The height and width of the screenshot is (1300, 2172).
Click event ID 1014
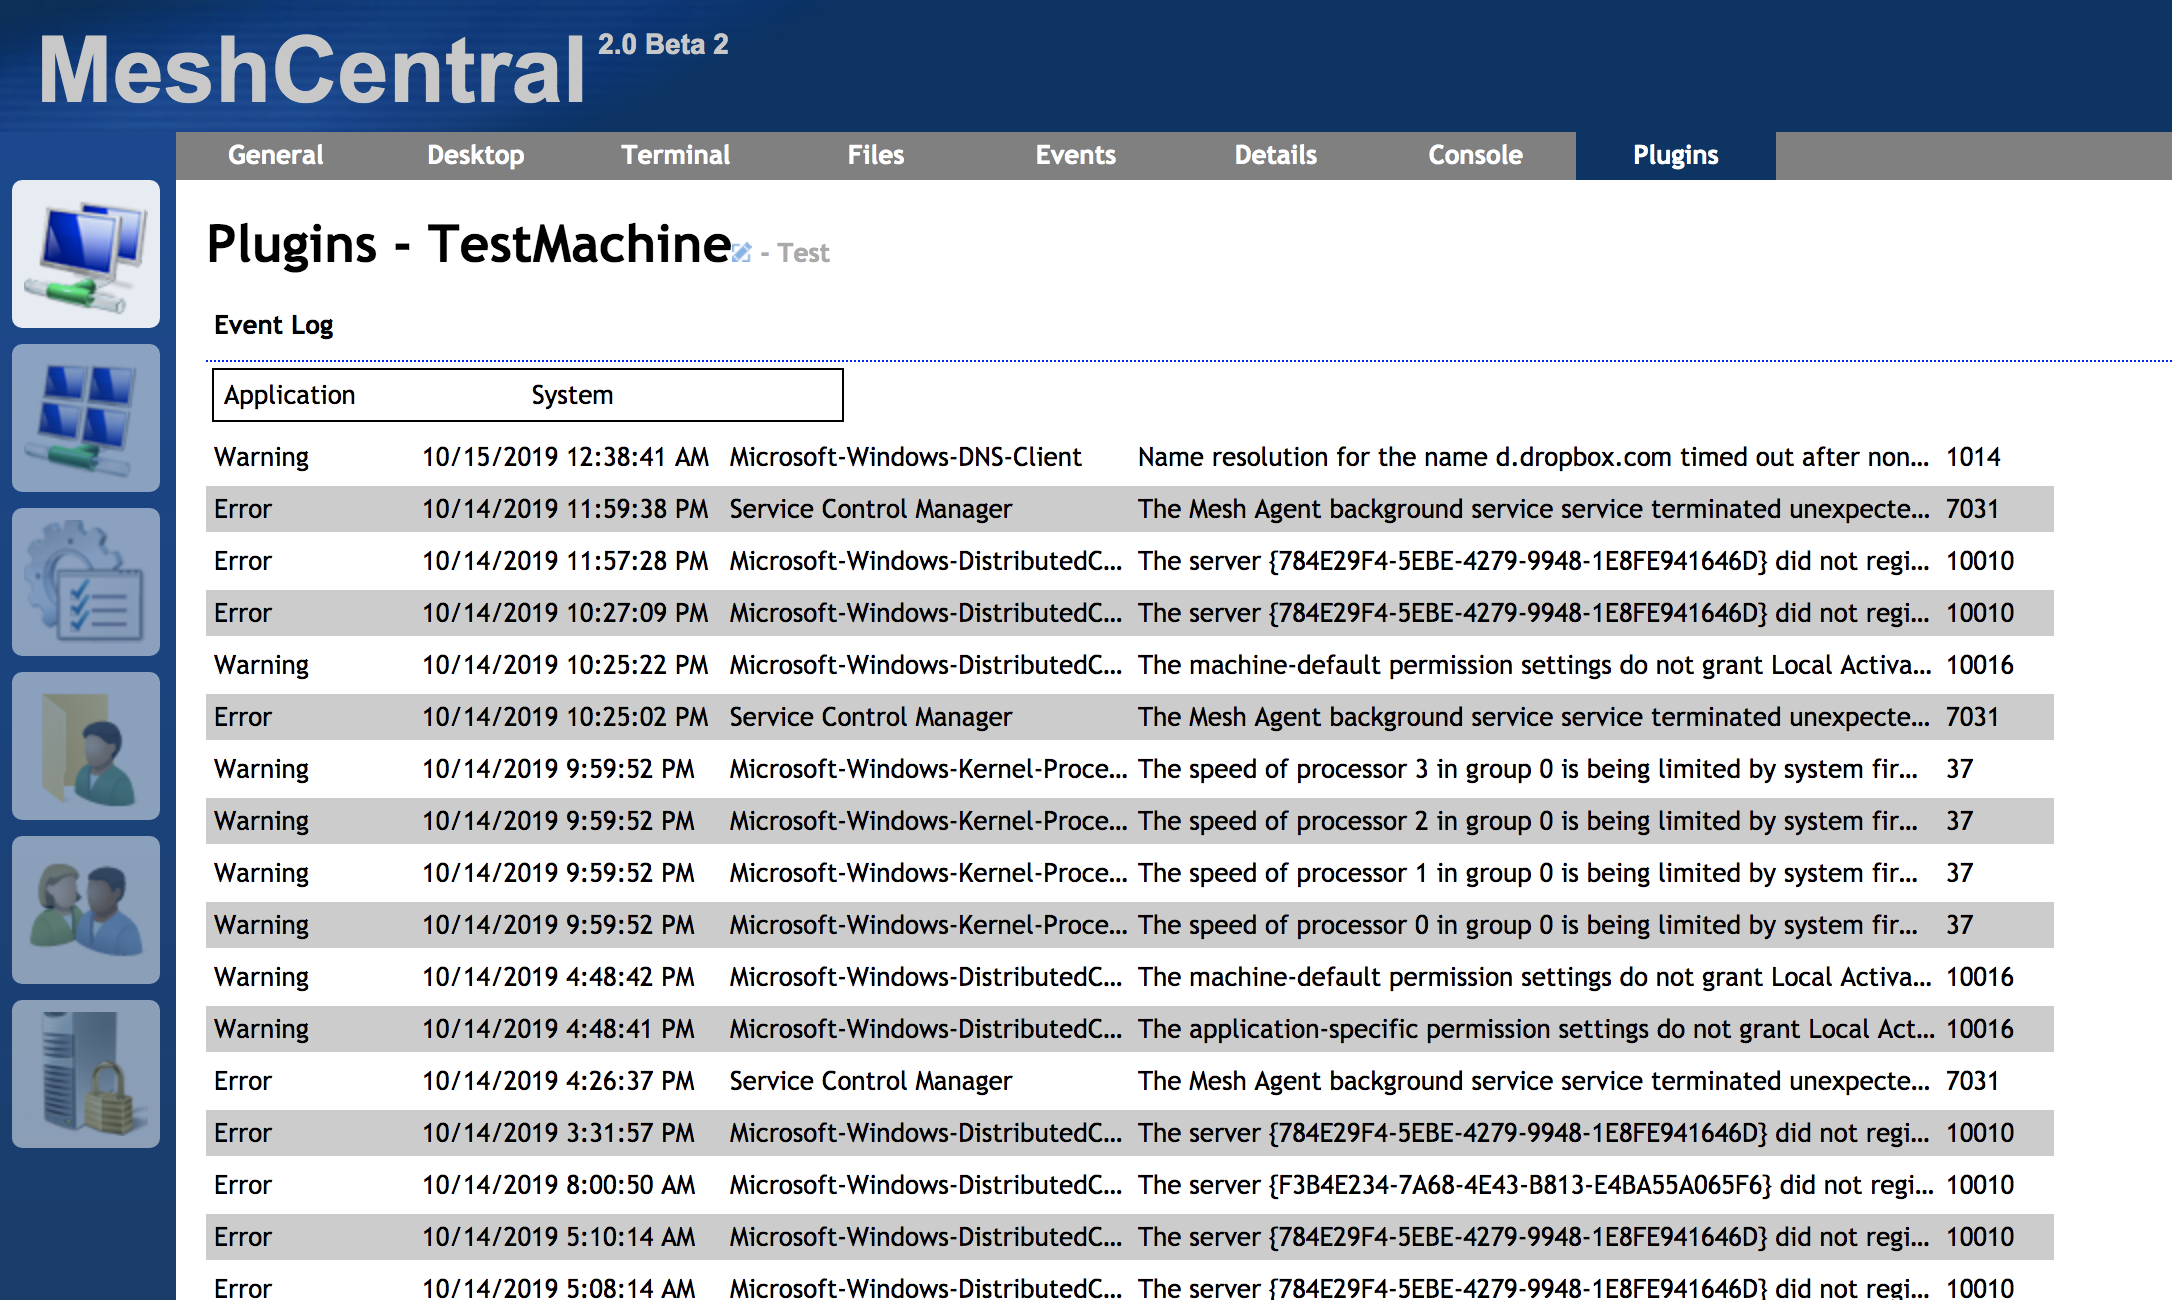[x=1973, y=457]
